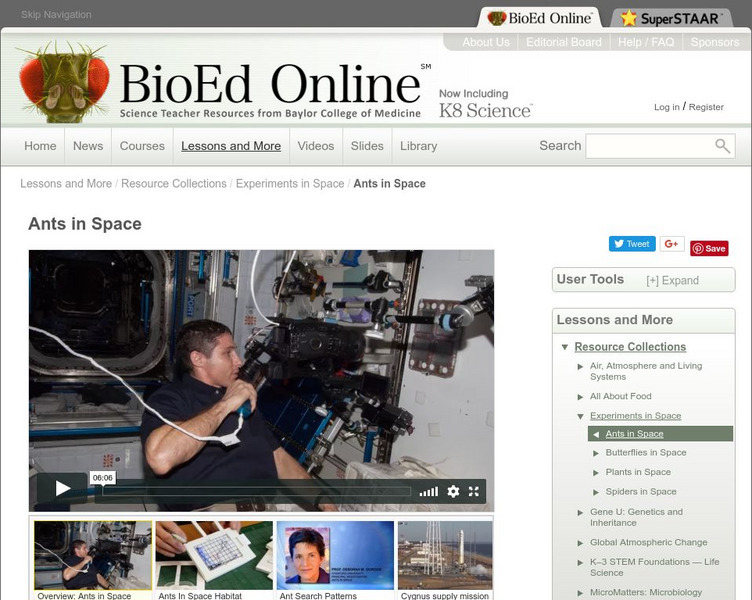752x600 pixels.
Task: Switch to the BioEd Online tab
Action: (540, 18)
